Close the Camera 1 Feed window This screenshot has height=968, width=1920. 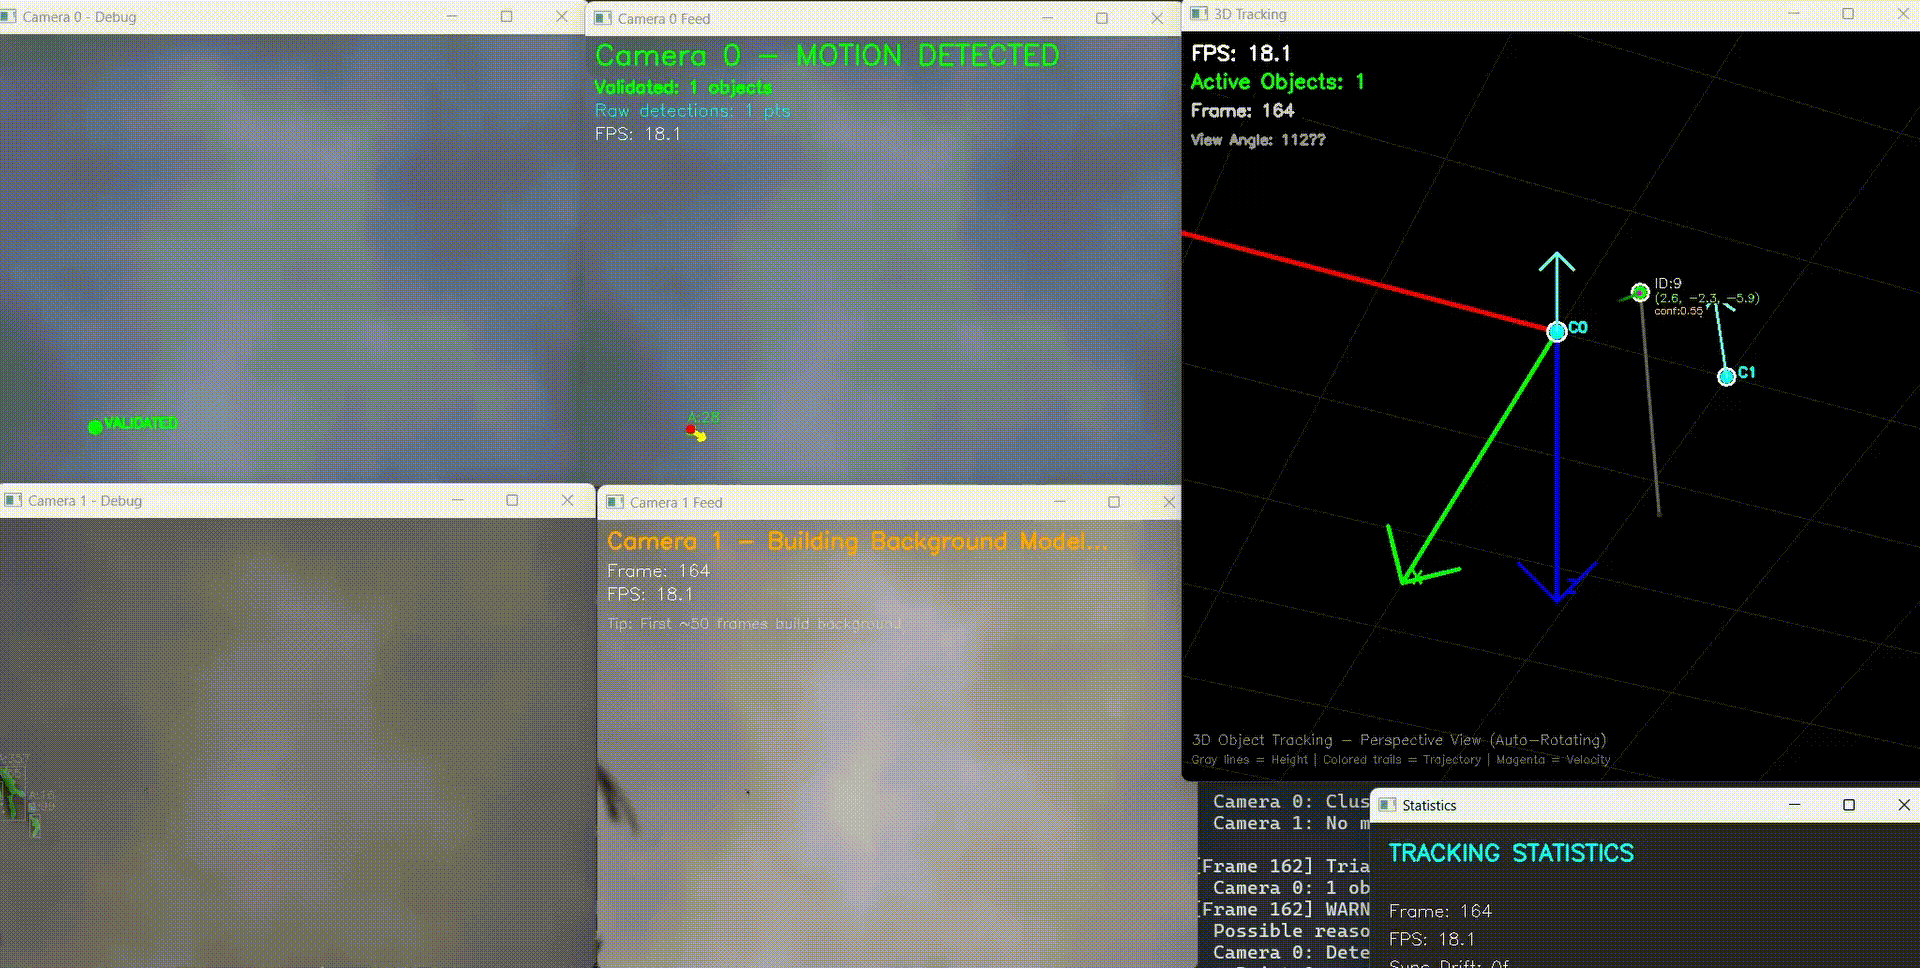point(1168,502)
